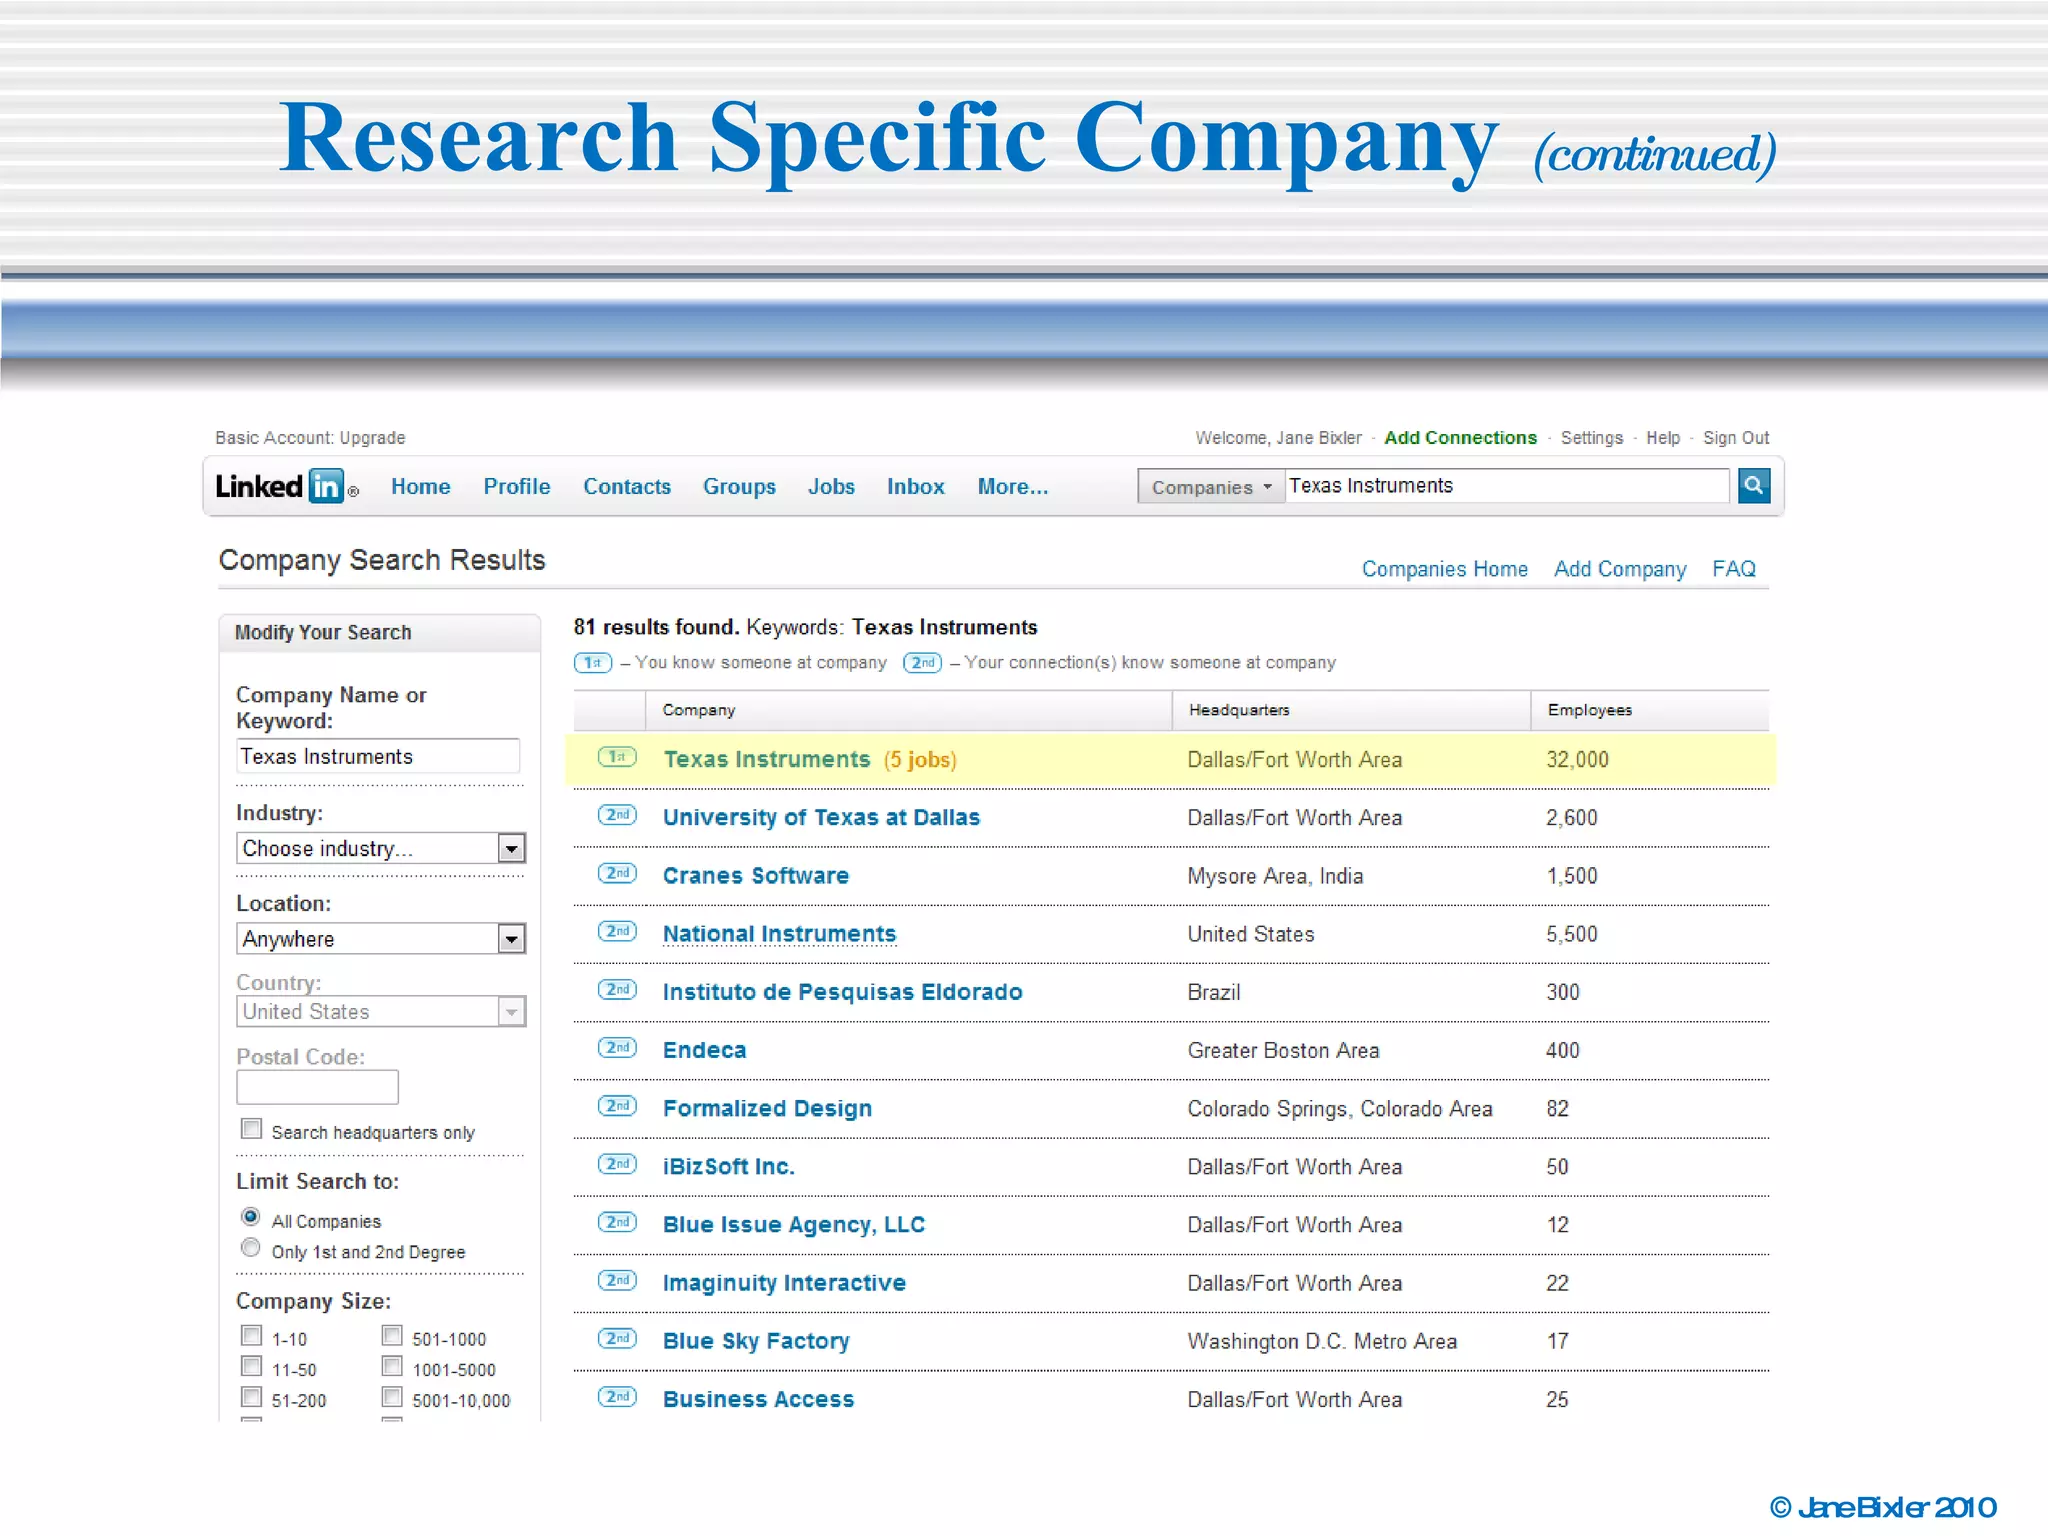Check the 1-10 company size box

tap(252, 1336)
